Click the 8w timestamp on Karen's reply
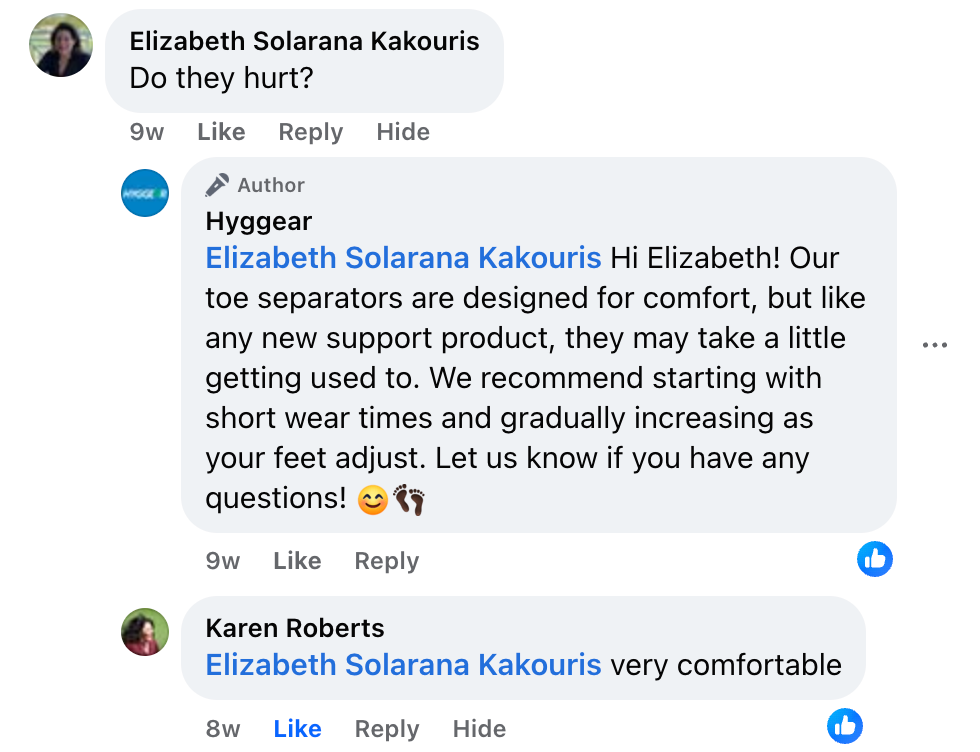Viewport: 980px width, 752px height. coord(223,729)
